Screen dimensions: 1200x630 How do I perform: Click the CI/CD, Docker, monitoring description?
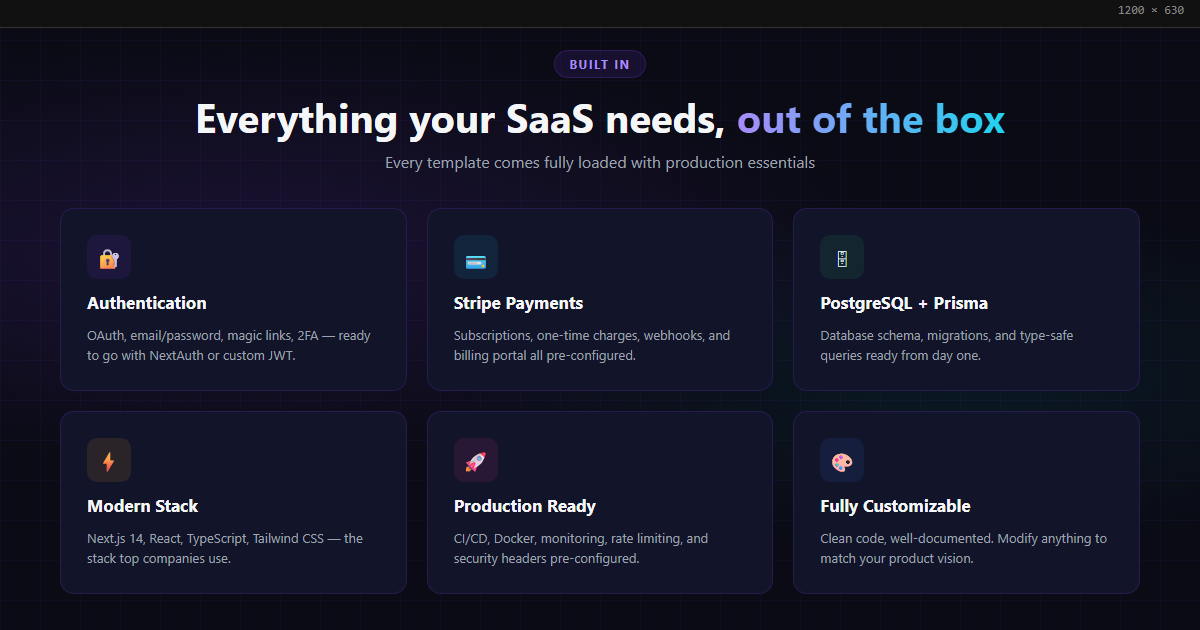coord(581,548)
